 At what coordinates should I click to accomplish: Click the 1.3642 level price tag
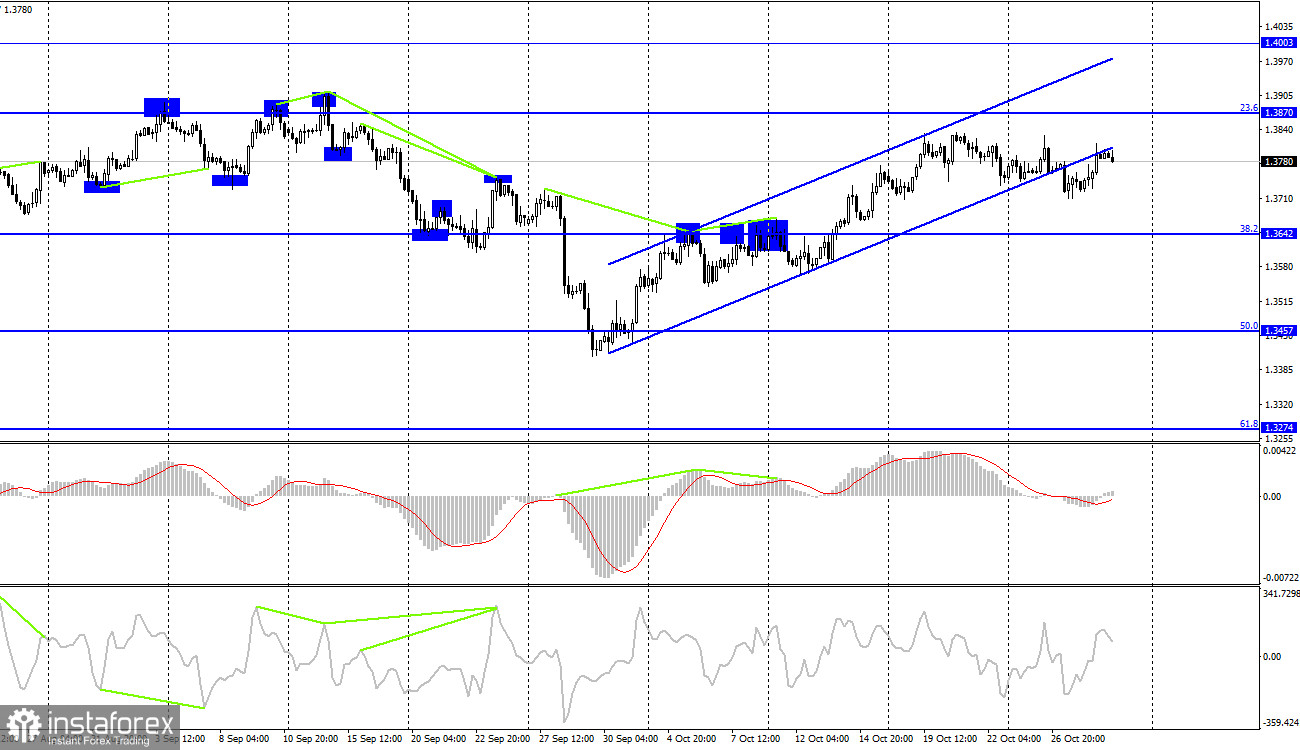pyautogui.click(x=1280, y=234)
